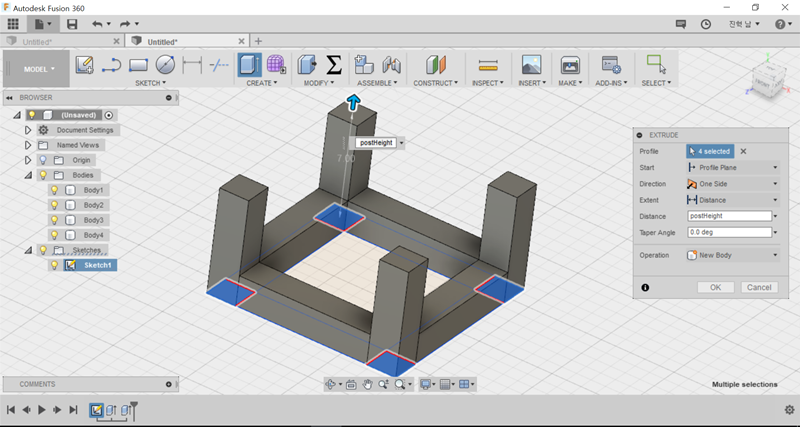Viewport: 800px width, 427px height.
Task: Click the Distance postHeight input field
Action: pyautogui.click(x=730, y=216)
